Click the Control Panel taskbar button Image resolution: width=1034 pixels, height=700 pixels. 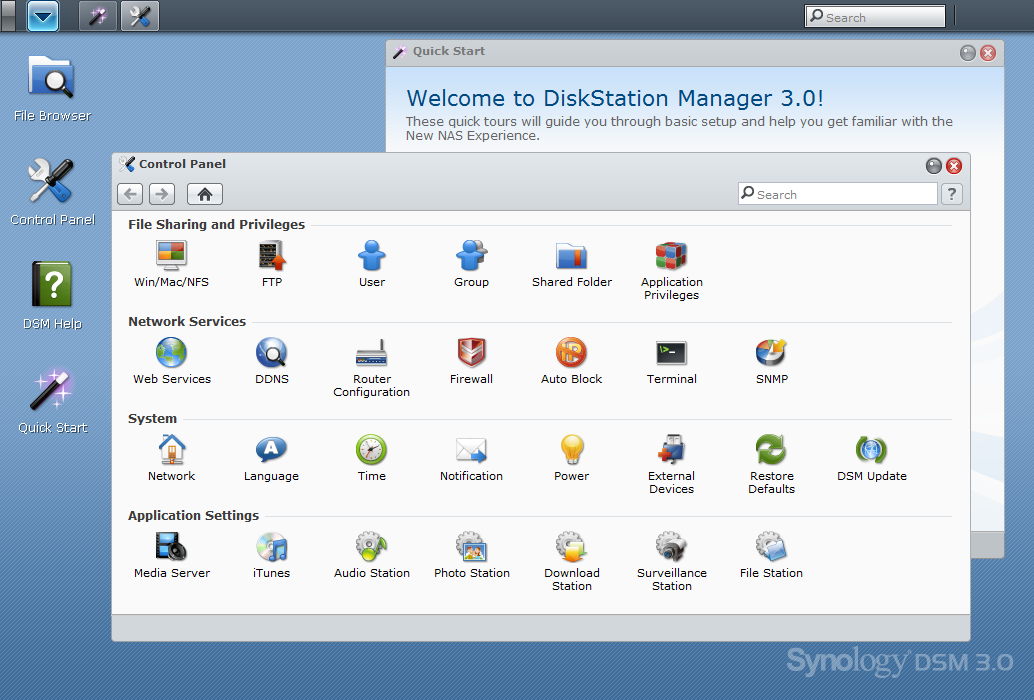click(x=140, y=16)
